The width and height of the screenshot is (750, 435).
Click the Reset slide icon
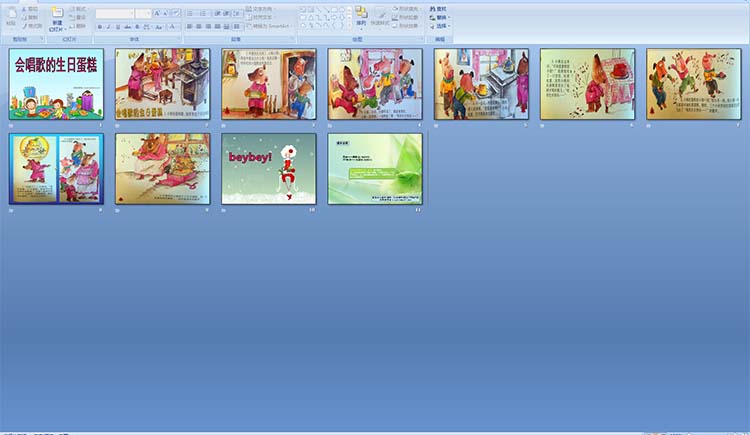(x=72, y=18)
